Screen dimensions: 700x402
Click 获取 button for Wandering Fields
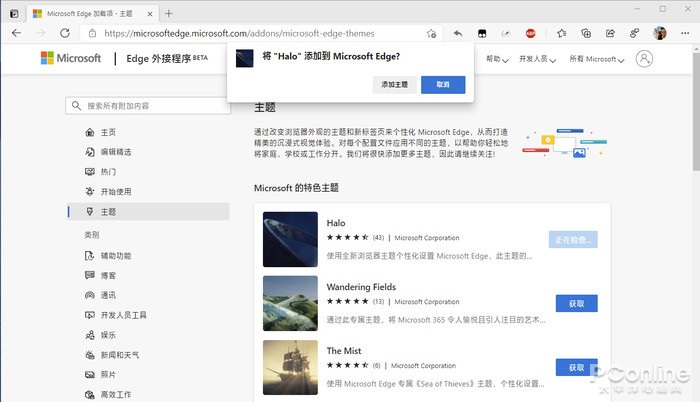point(576,303)
